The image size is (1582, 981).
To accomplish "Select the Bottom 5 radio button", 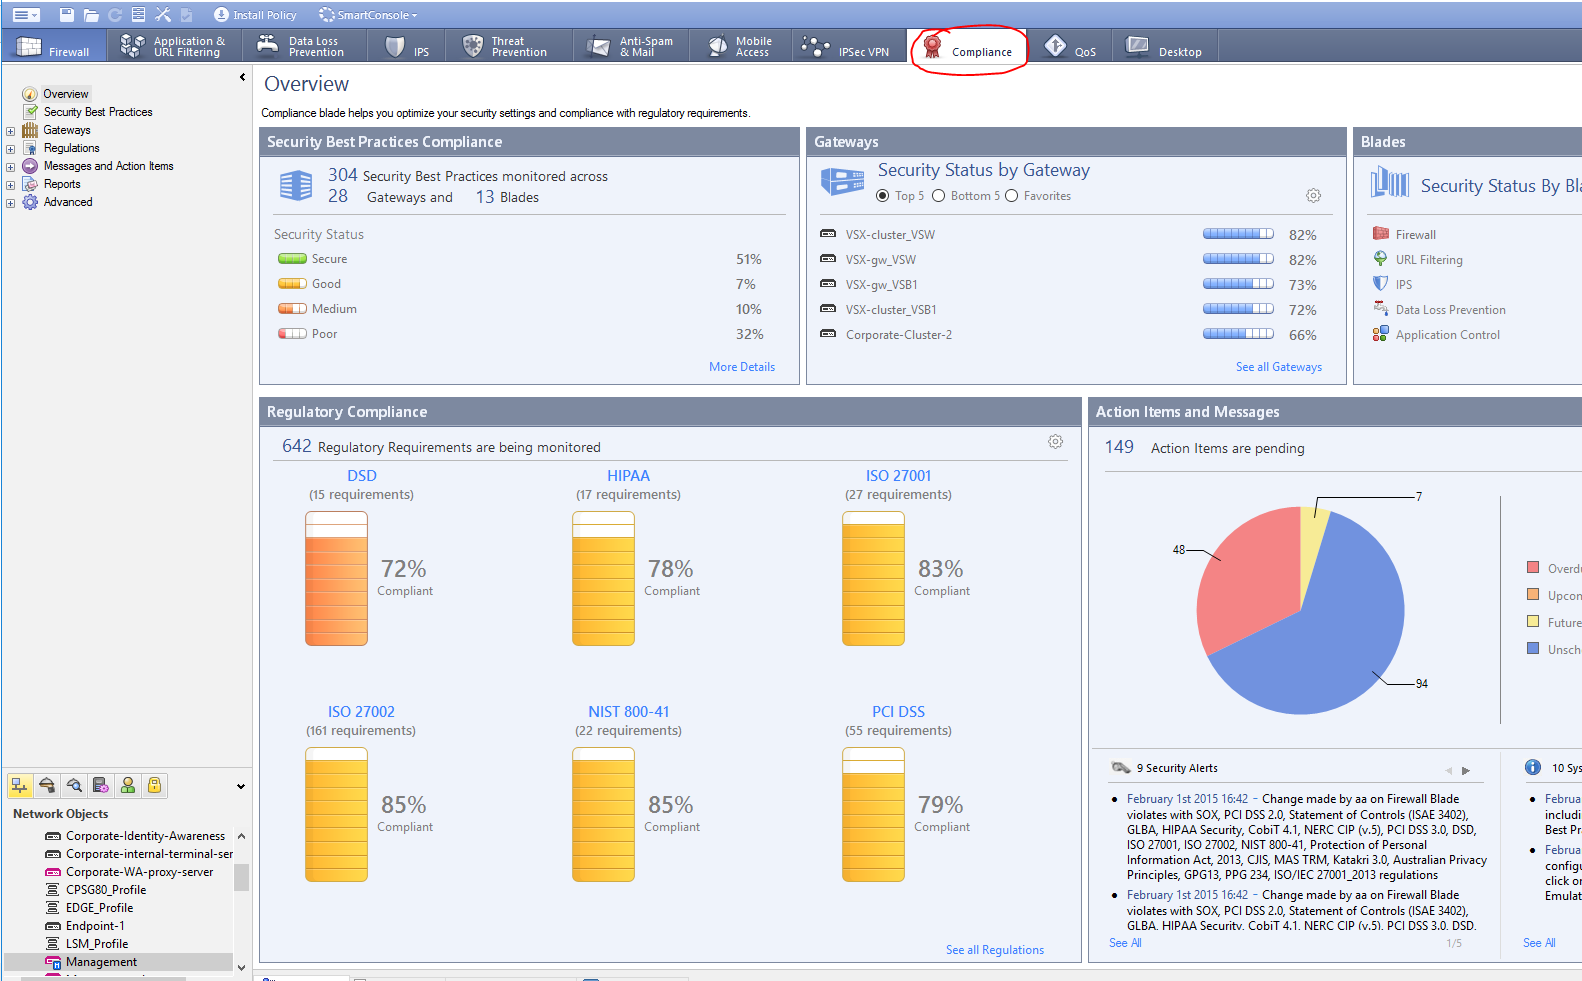I will [938, 196].
